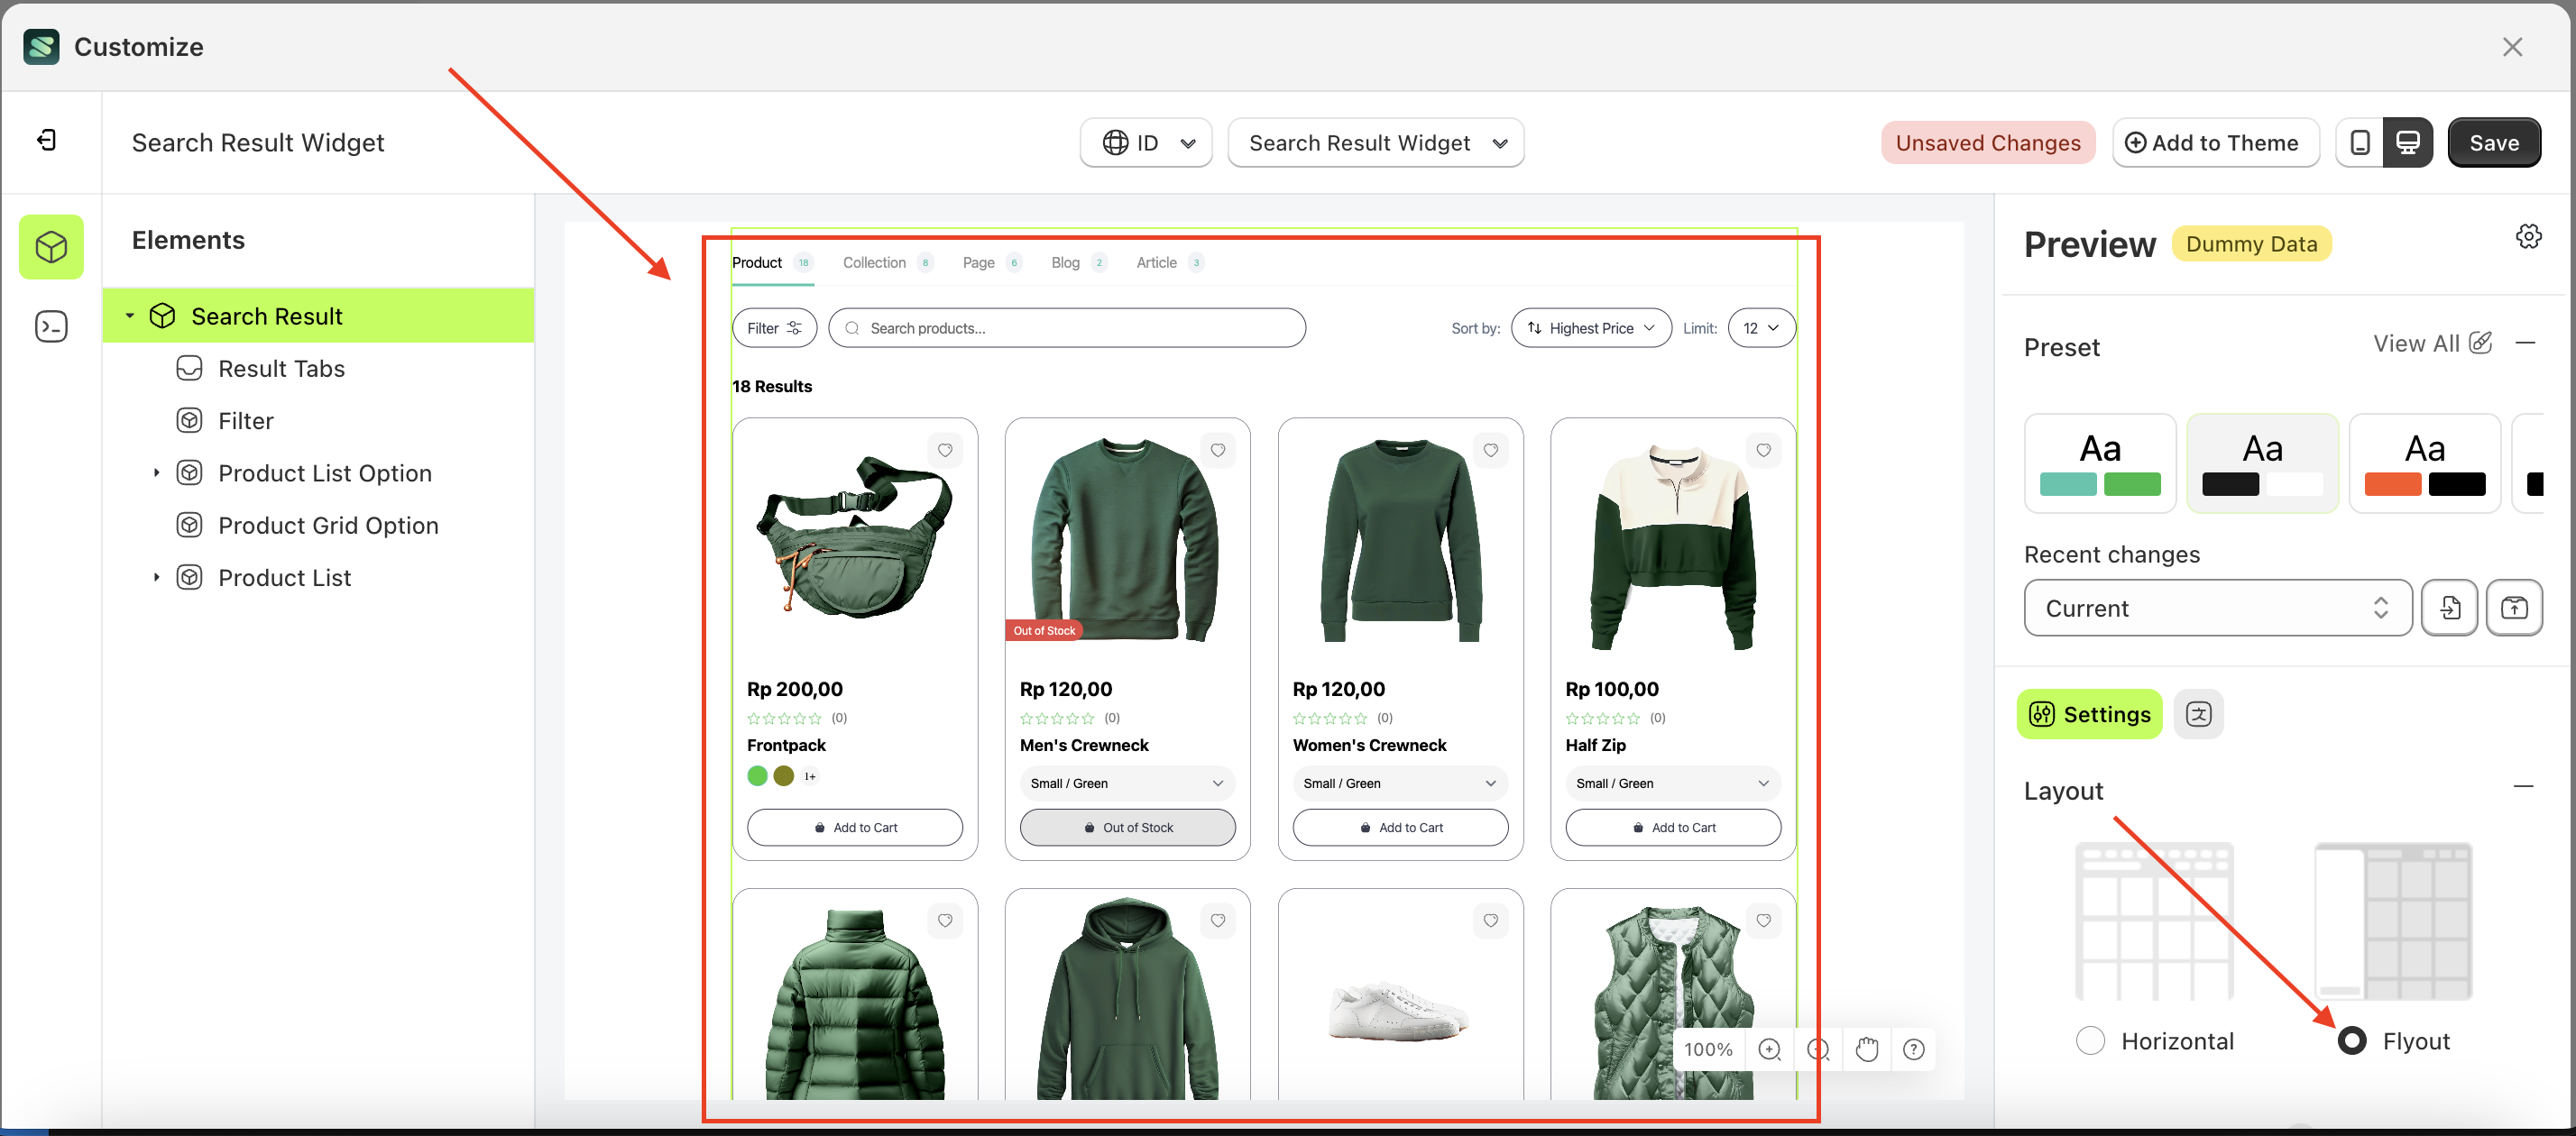Viewport: 2576px width, 1136px height.
Task: Click the export preset icon button
Action: point(2514,608)
